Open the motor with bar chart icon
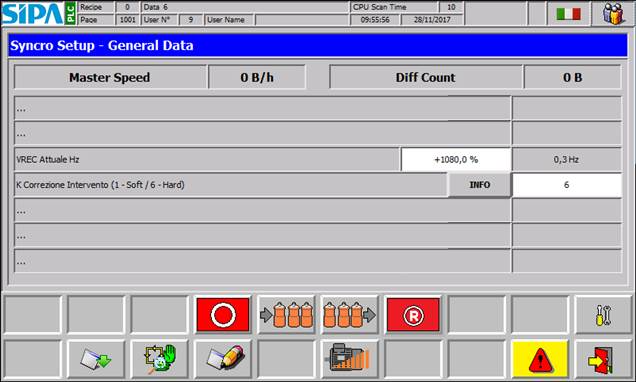Screen dimensions: 636x382 point(350,359)
